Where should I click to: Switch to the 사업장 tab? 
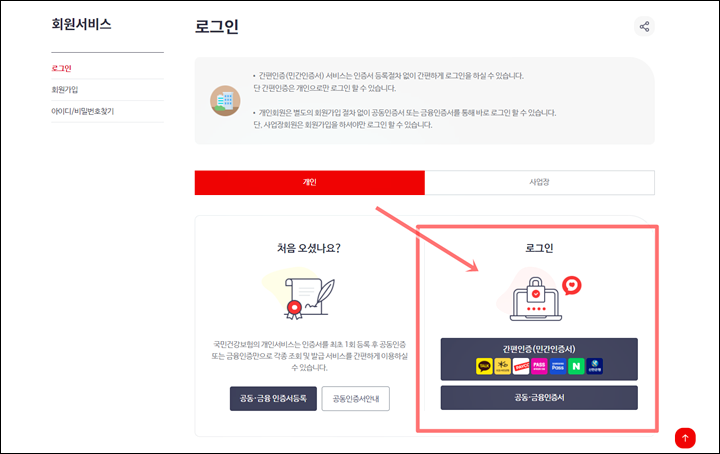540,182
